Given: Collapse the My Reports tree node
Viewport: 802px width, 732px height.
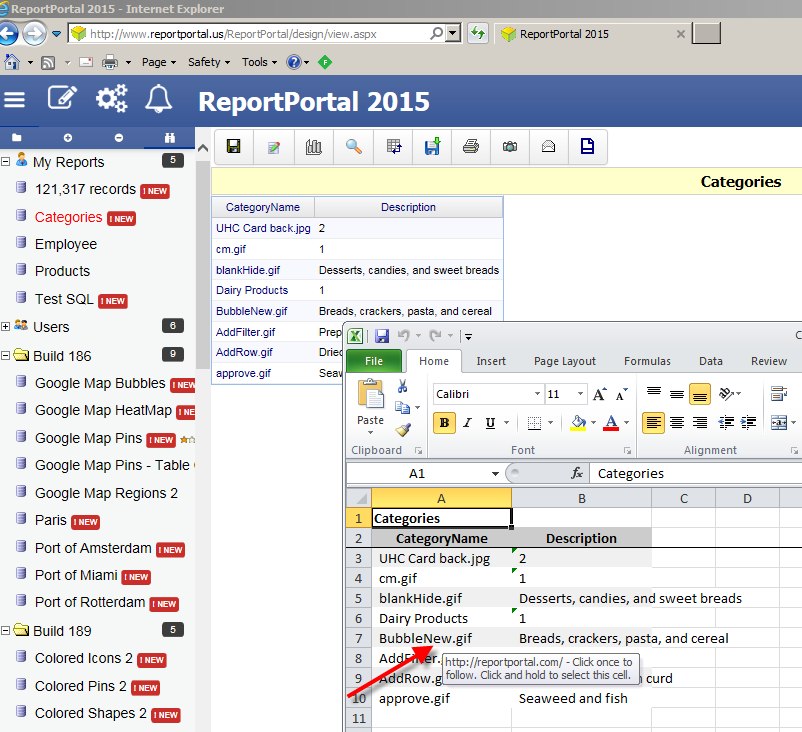Looking at the screenshot, I should click(6, 162).
